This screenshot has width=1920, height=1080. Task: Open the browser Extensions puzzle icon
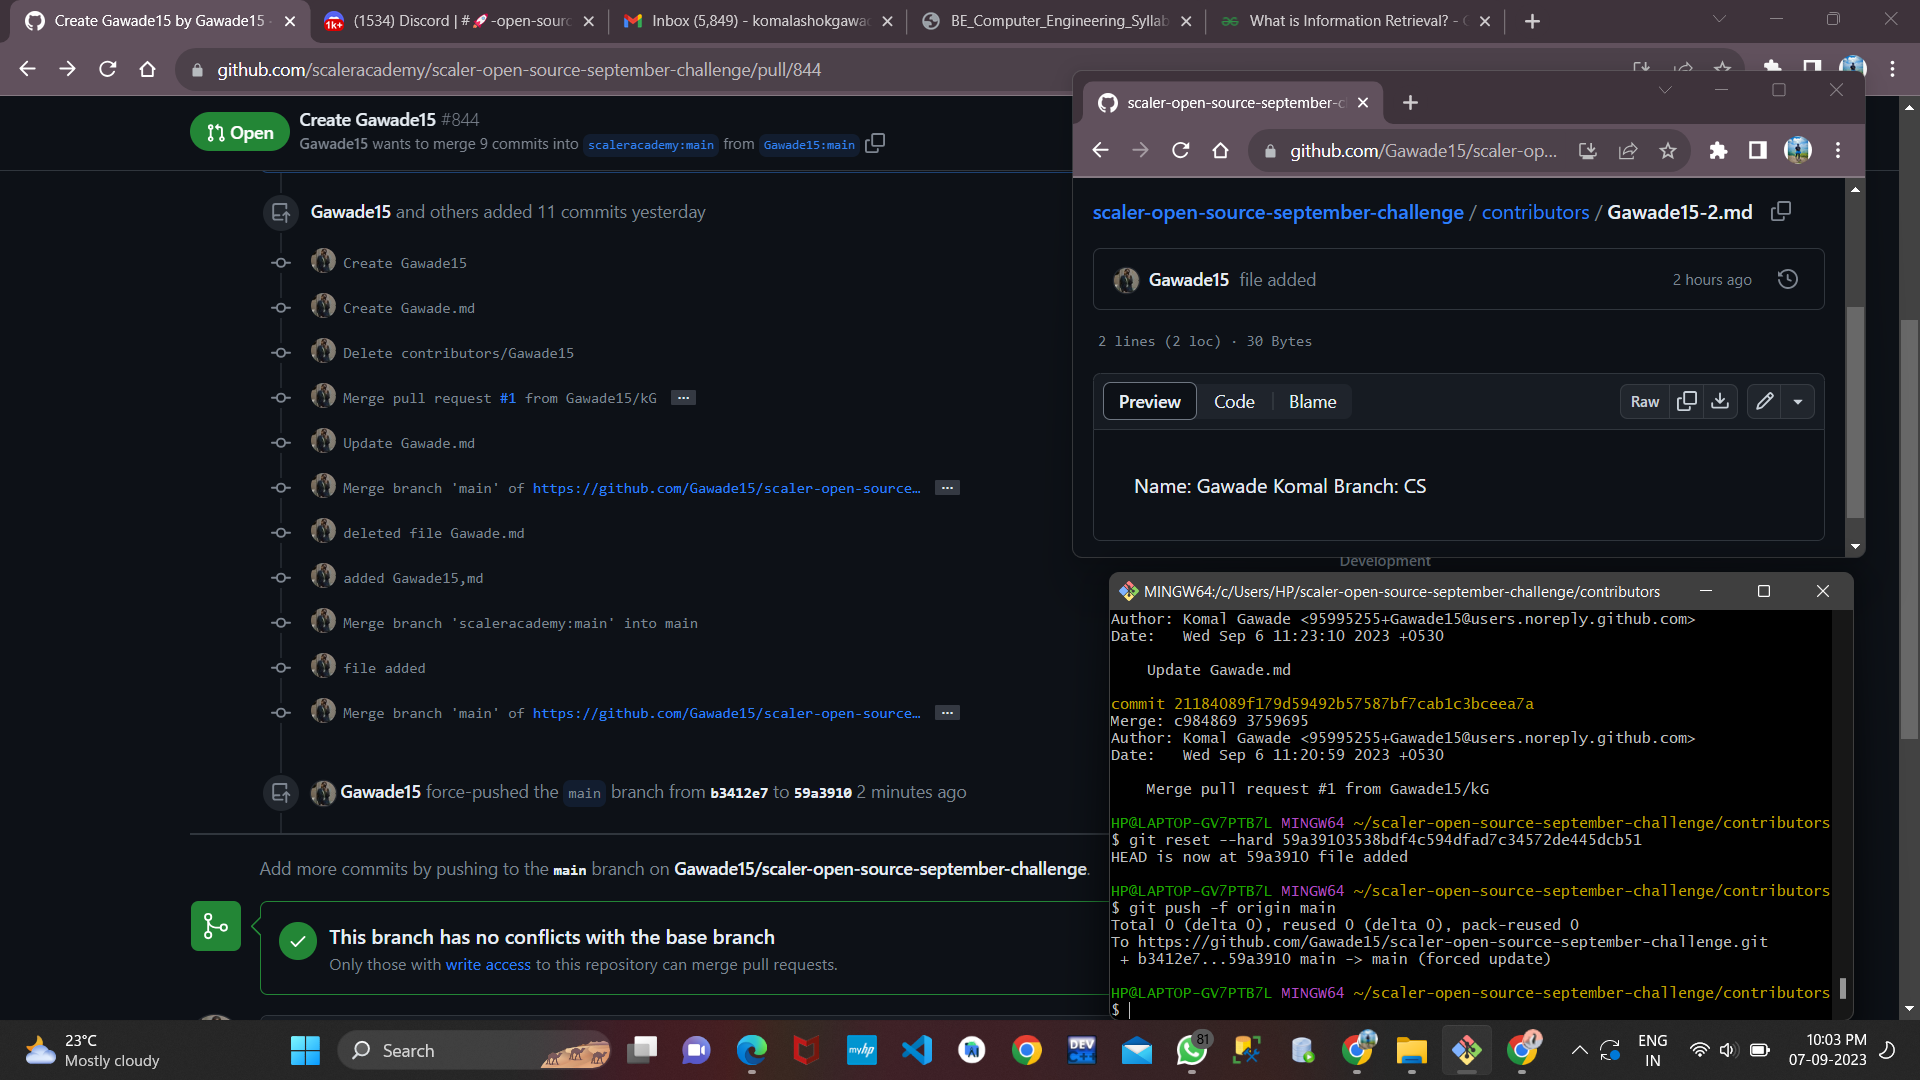click(1719, 150)
